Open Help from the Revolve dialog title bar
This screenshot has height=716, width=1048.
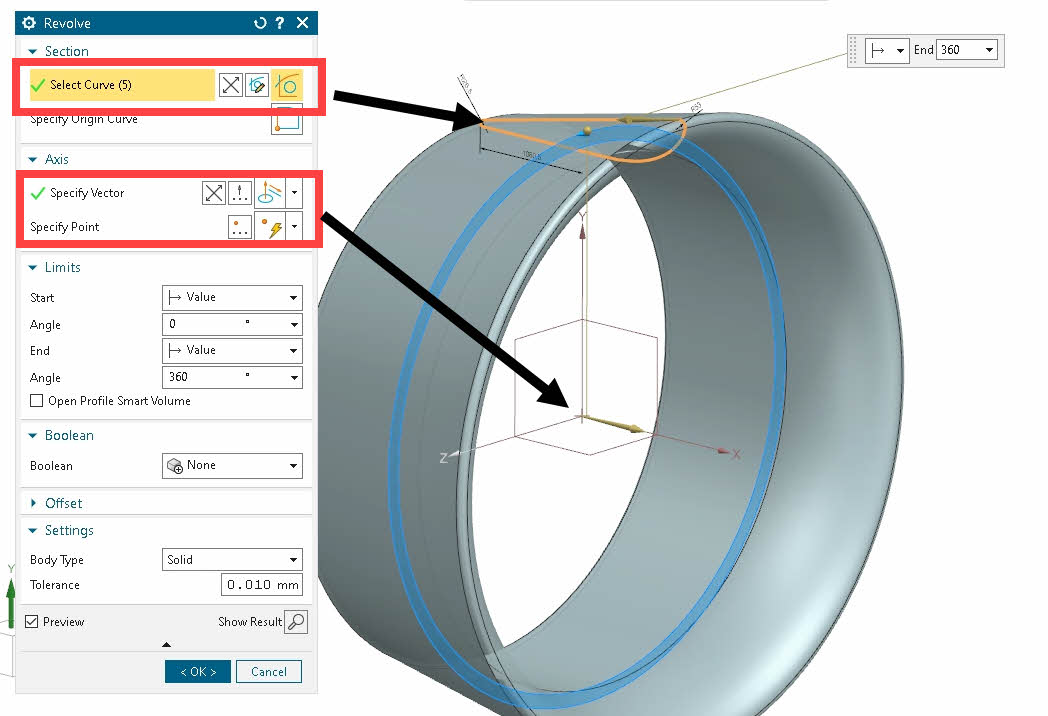tap(280, 22)
